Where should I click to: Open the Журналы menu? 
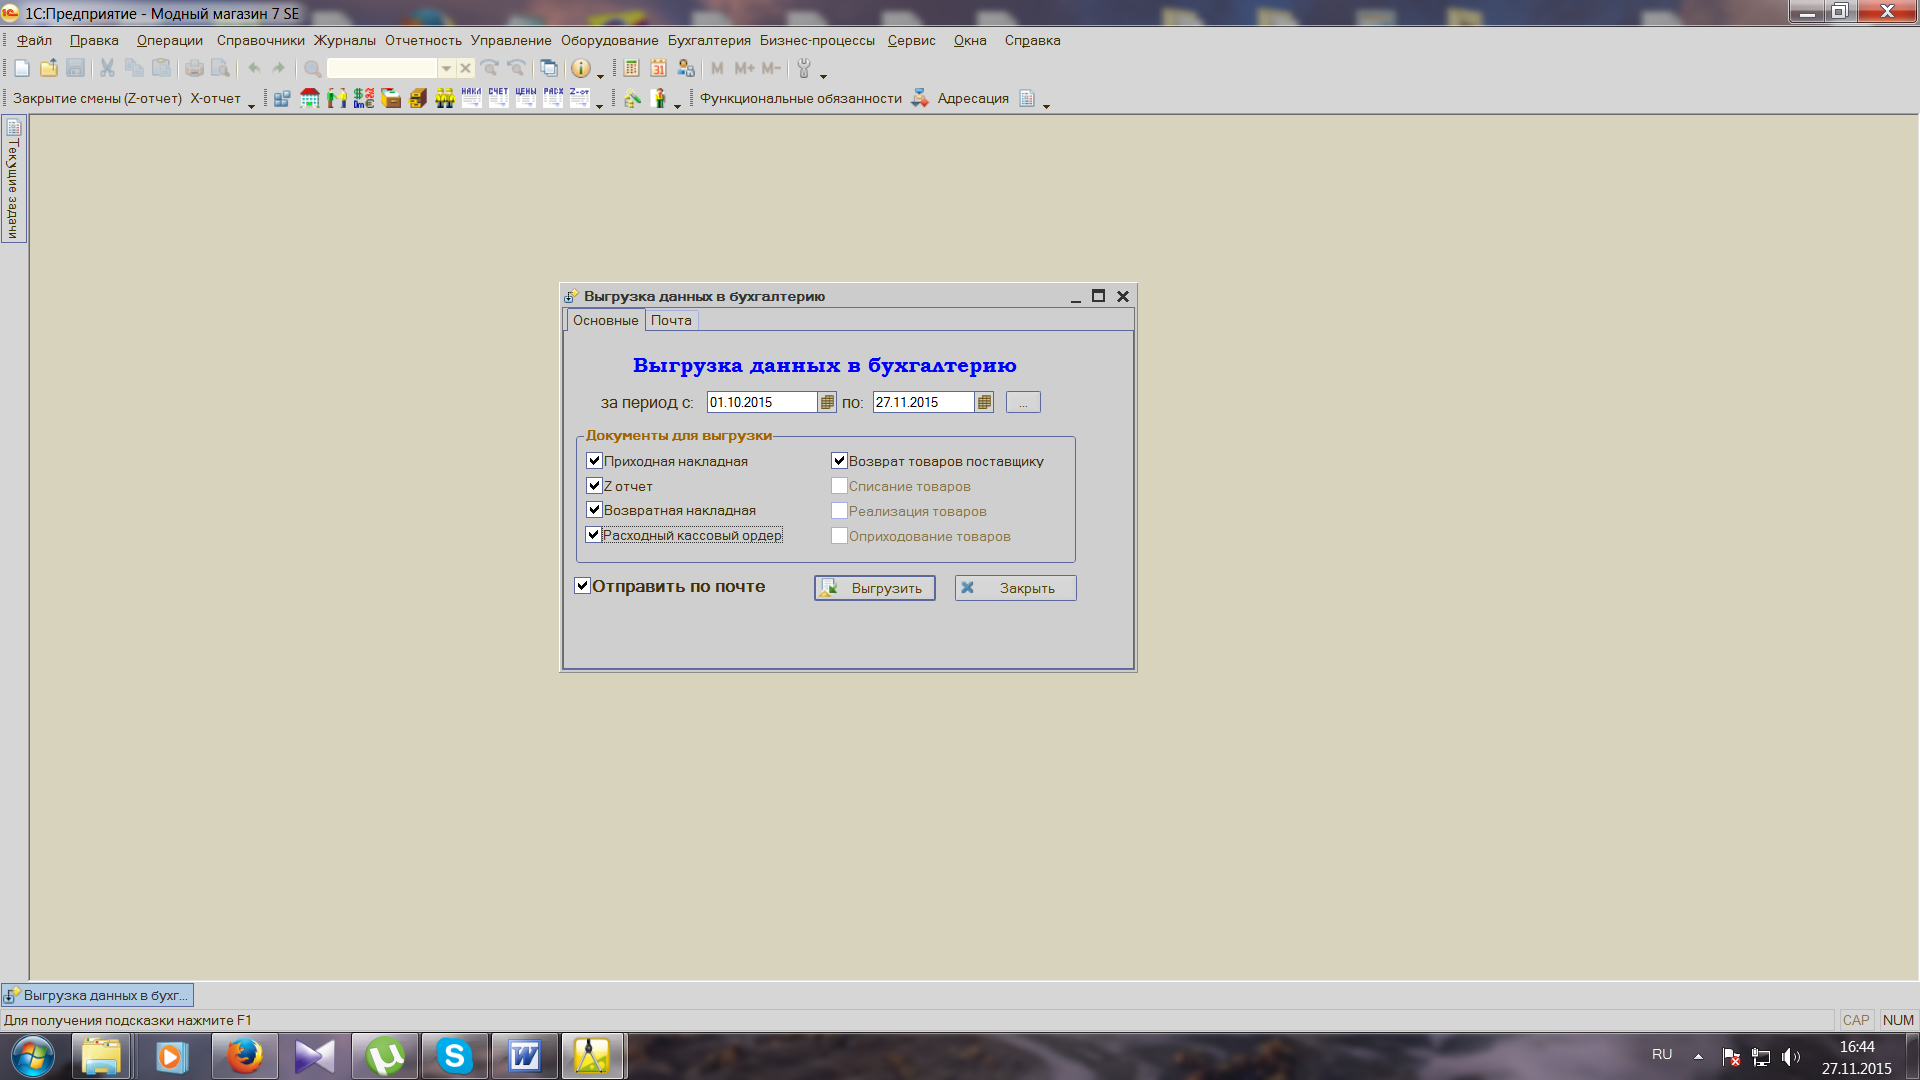click(x=345, y=40)
